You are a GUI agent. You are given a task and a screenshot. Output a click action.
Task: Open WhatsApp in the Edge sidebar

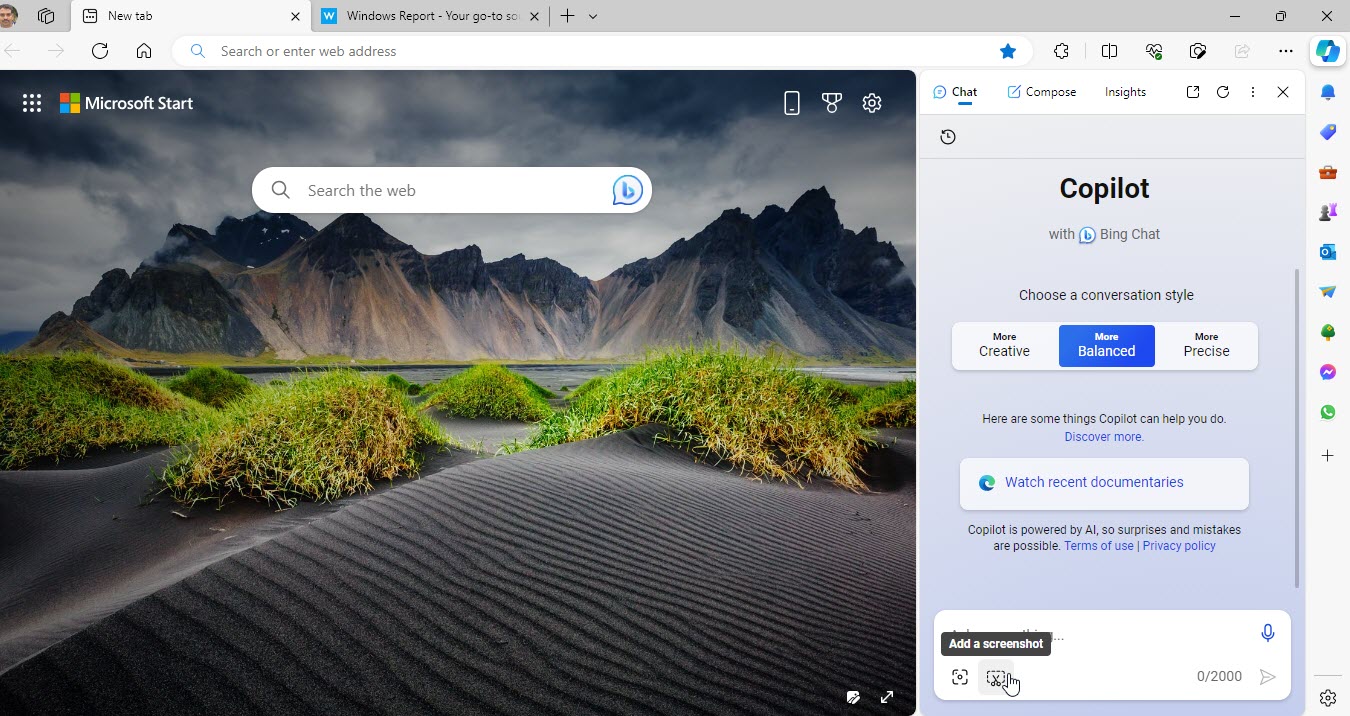click(1328, 412)
